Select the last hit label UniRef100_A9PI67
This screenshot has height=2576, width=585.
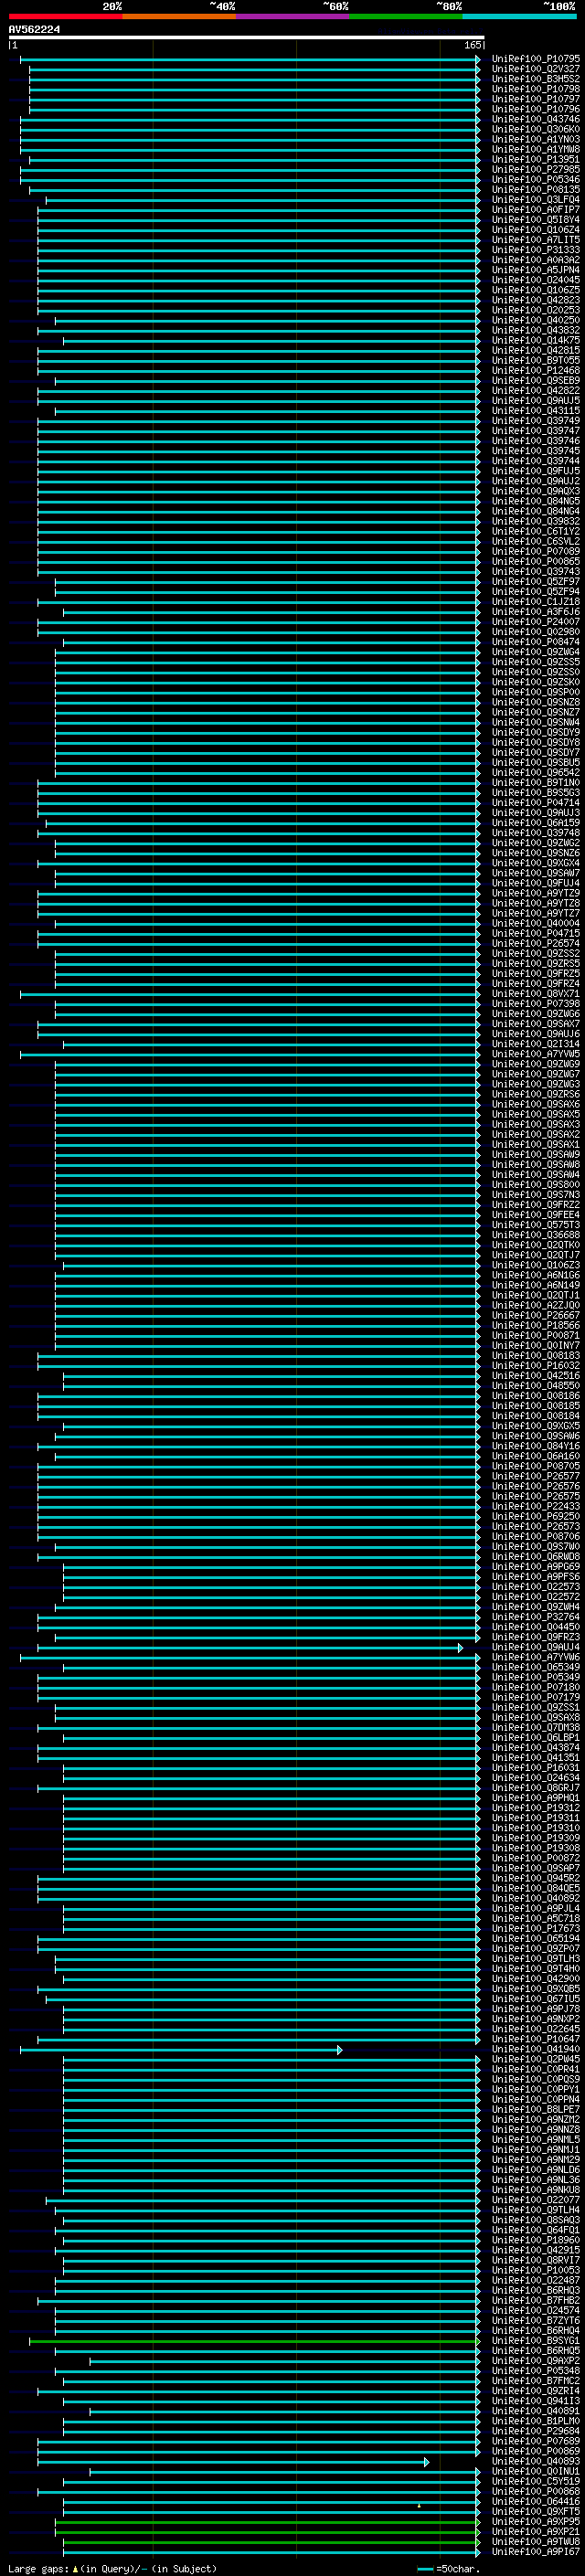point(535,2551)
